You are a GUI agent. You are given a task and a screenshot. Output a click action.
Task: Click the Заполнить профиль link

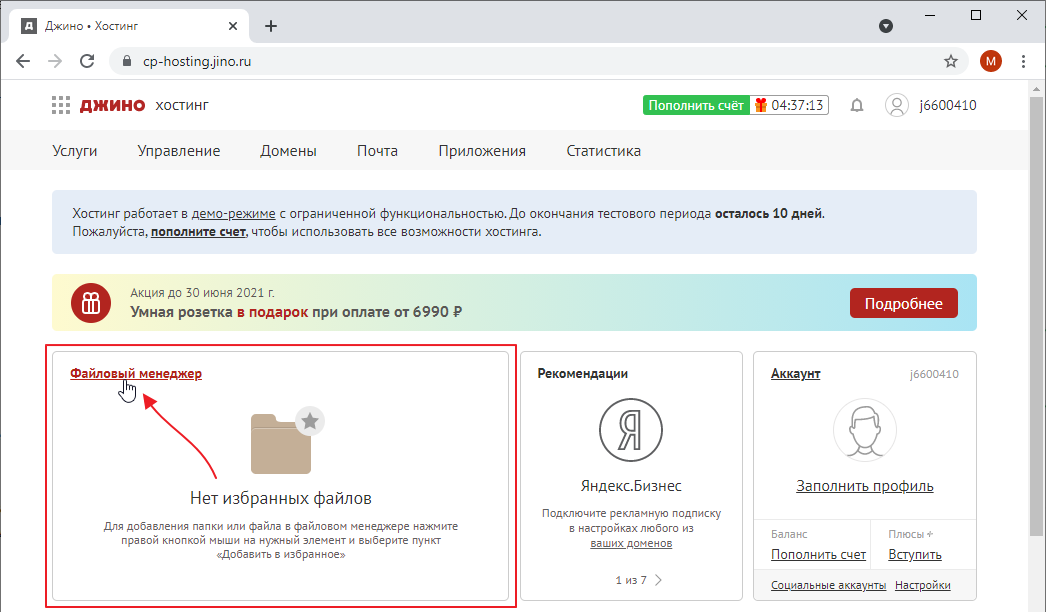pyautogui.click(x=864, y=486)
